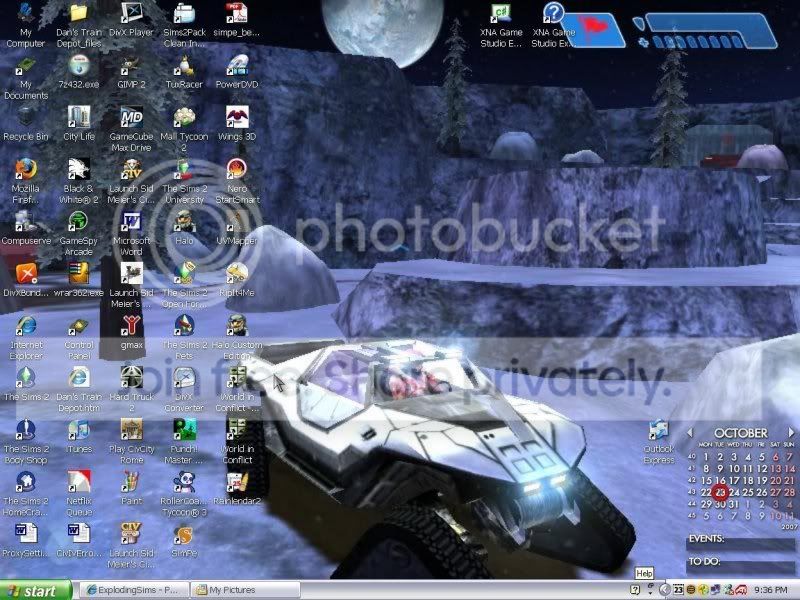Viewport: 800px width, 600px height.
Task: Click the EVENTS section header
Action: (x=706, y=539)
